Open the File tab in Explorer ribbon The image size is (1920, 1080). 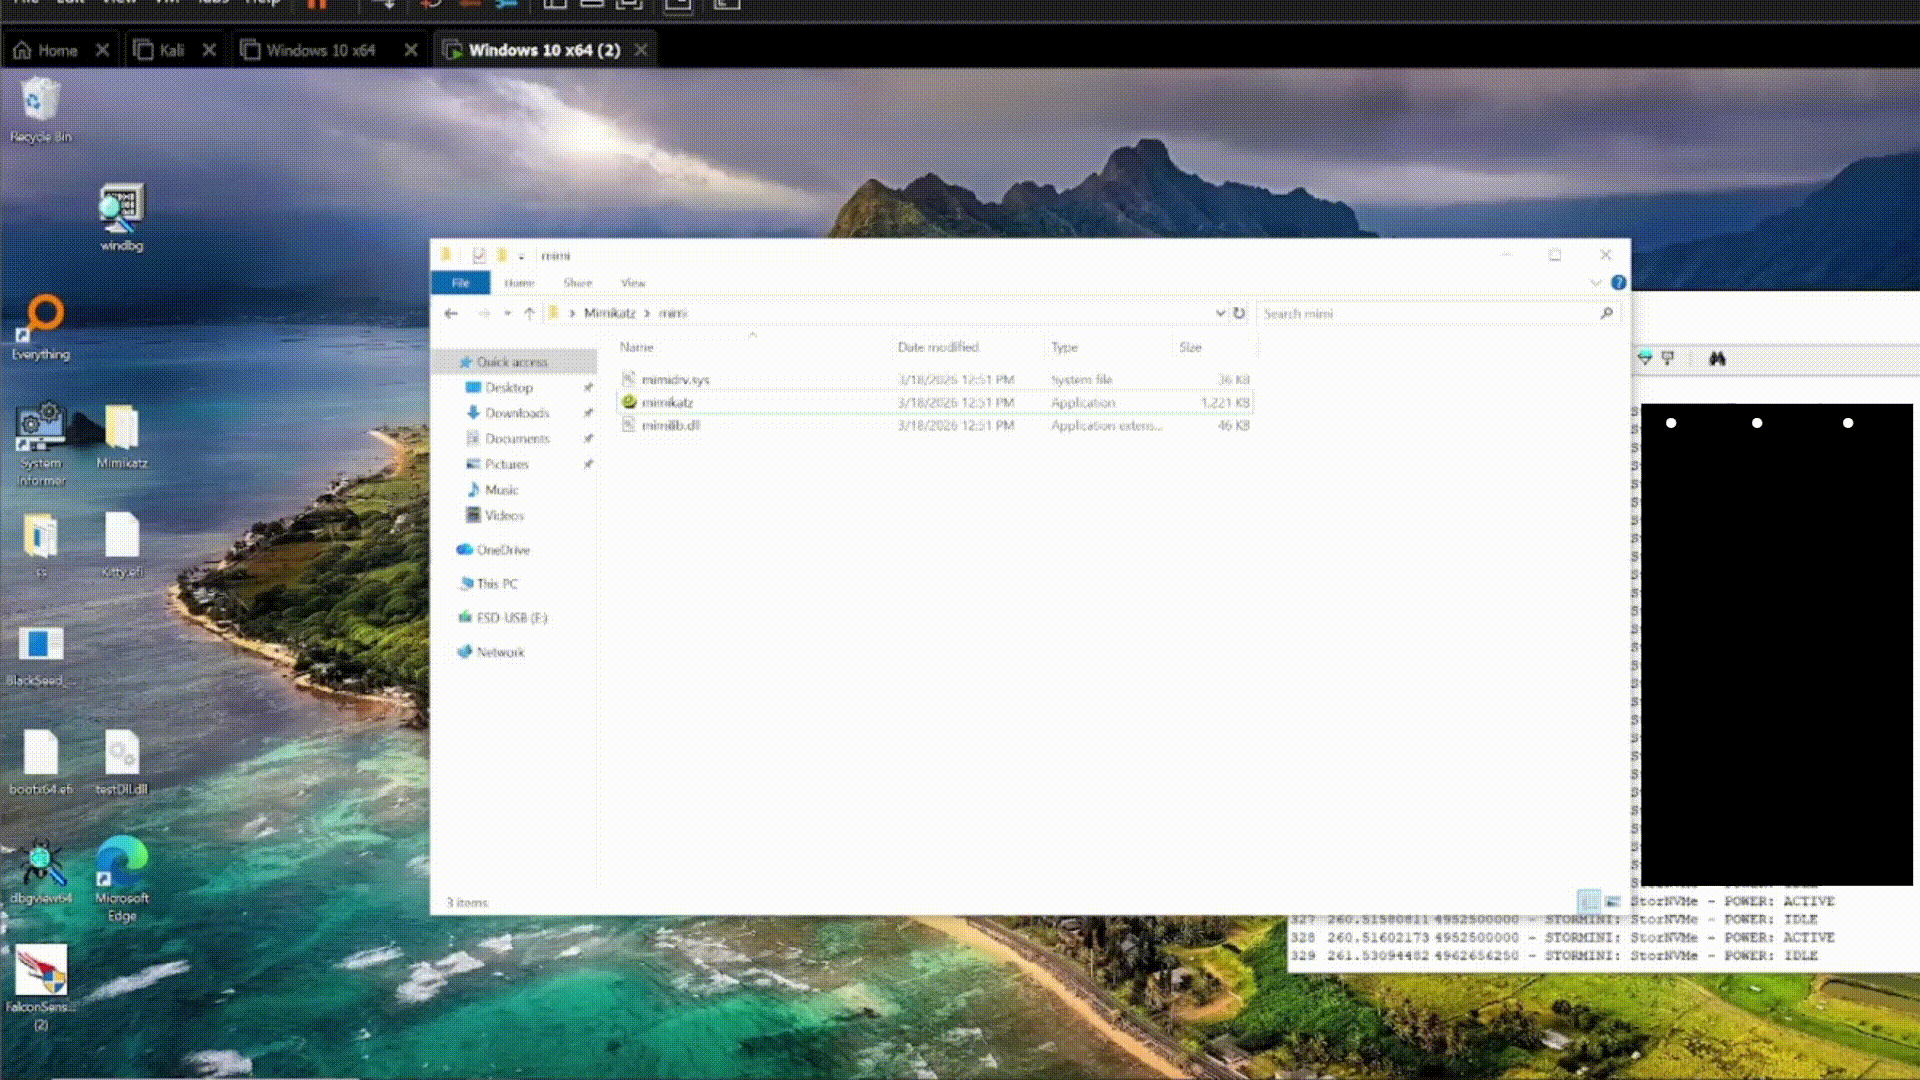(x=460, y=283)
